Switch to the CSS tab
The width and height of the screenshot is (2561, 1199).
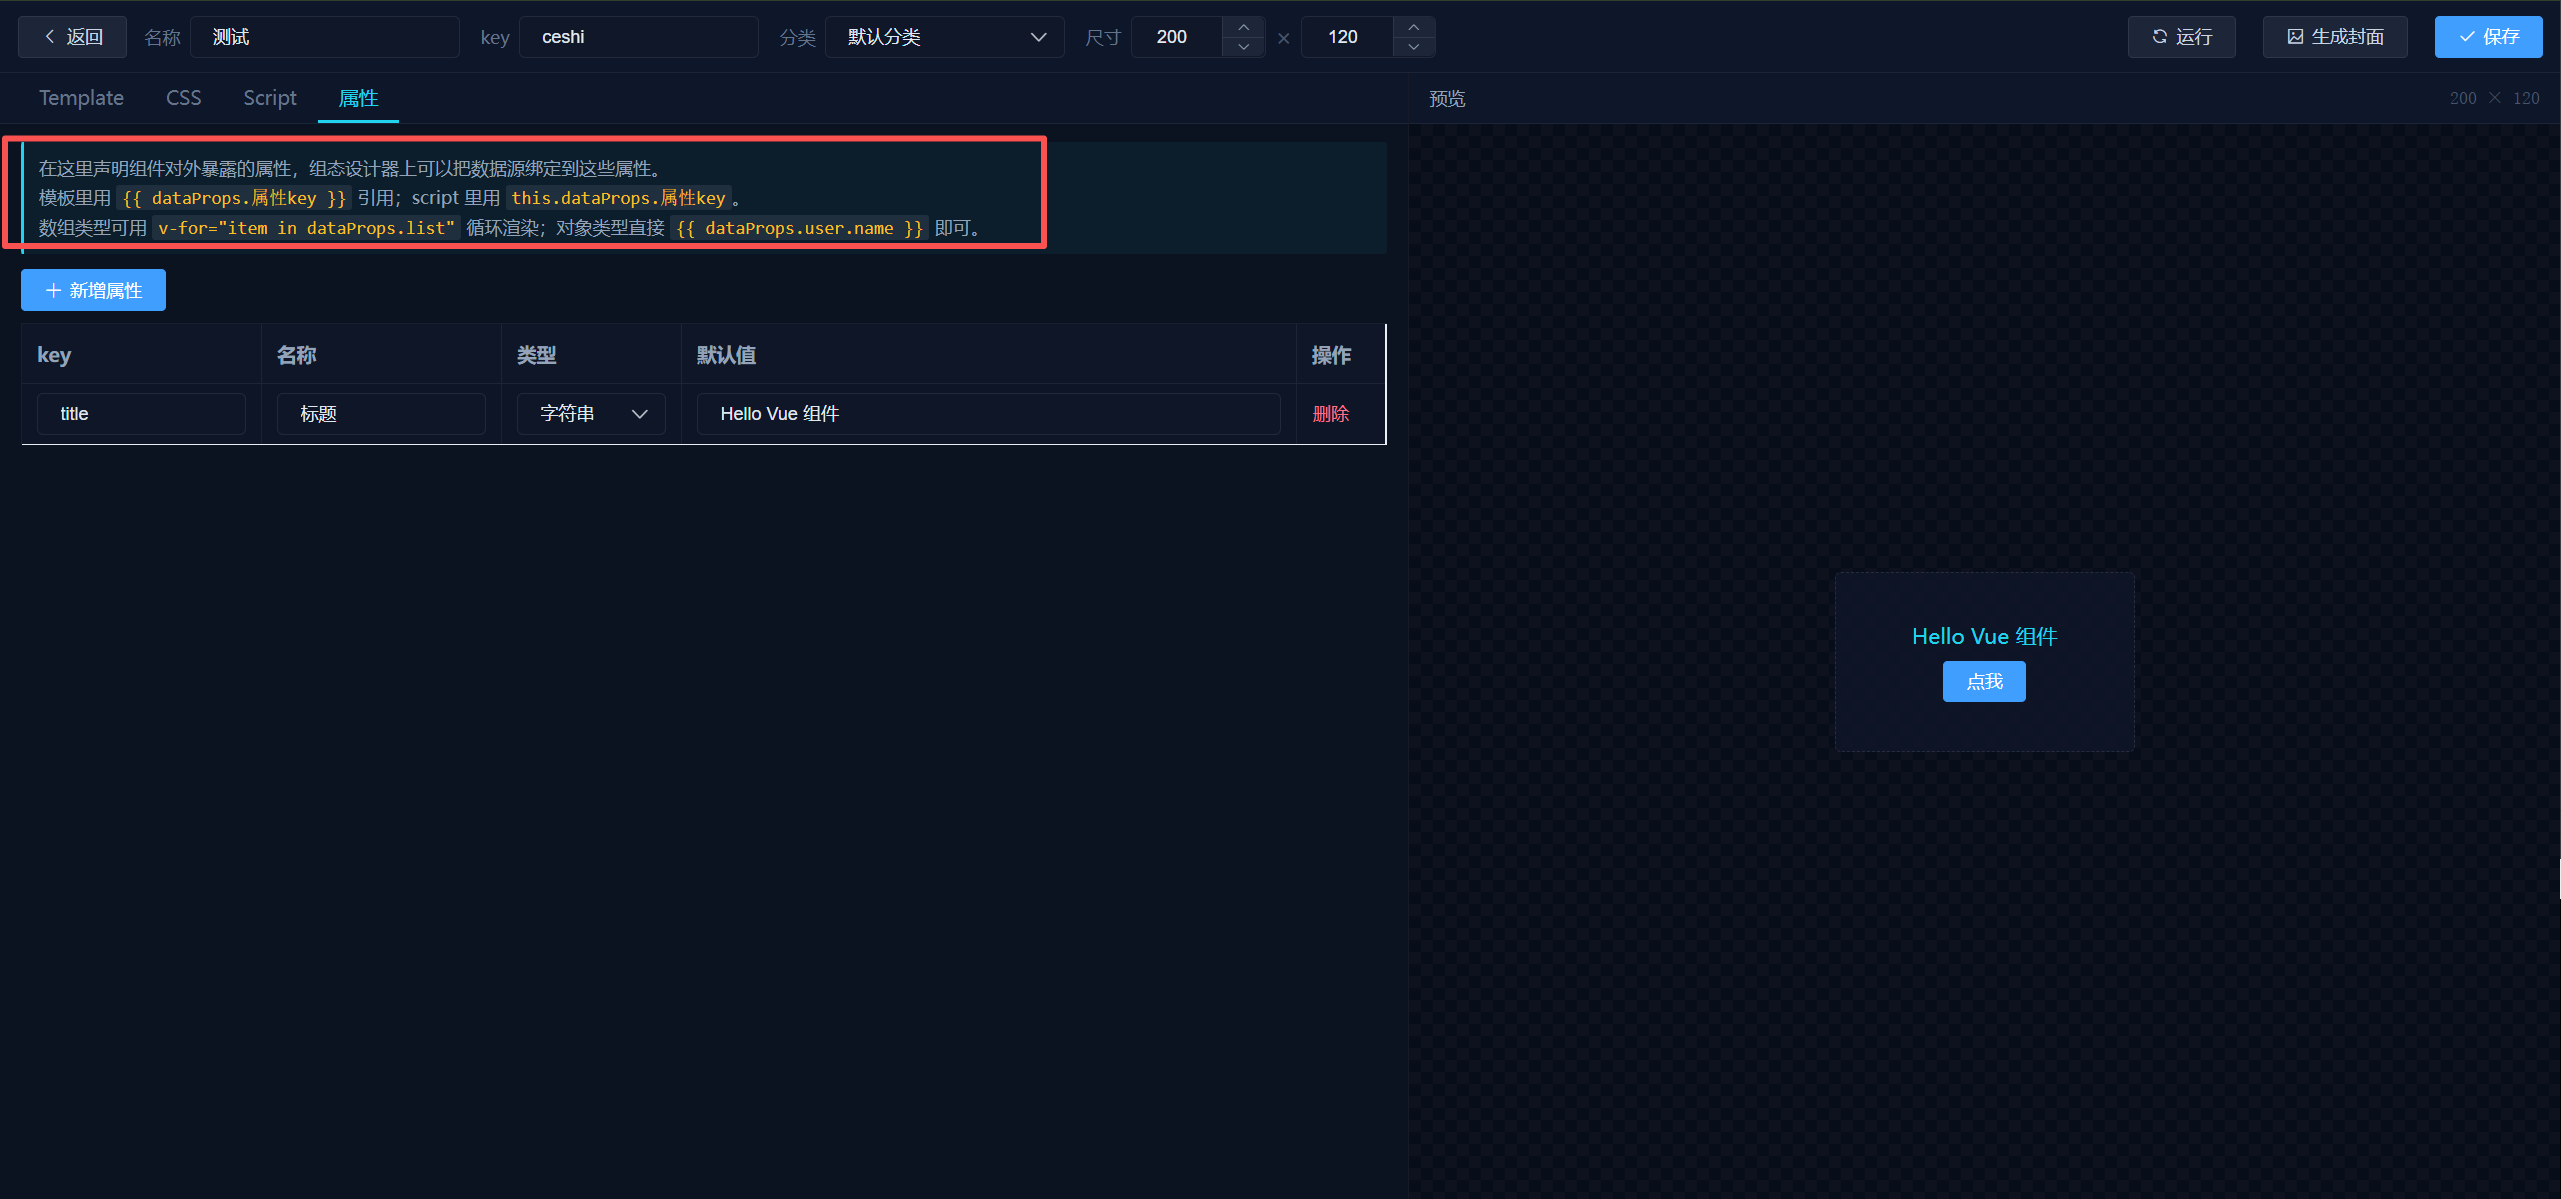click(x=183, y=98)
